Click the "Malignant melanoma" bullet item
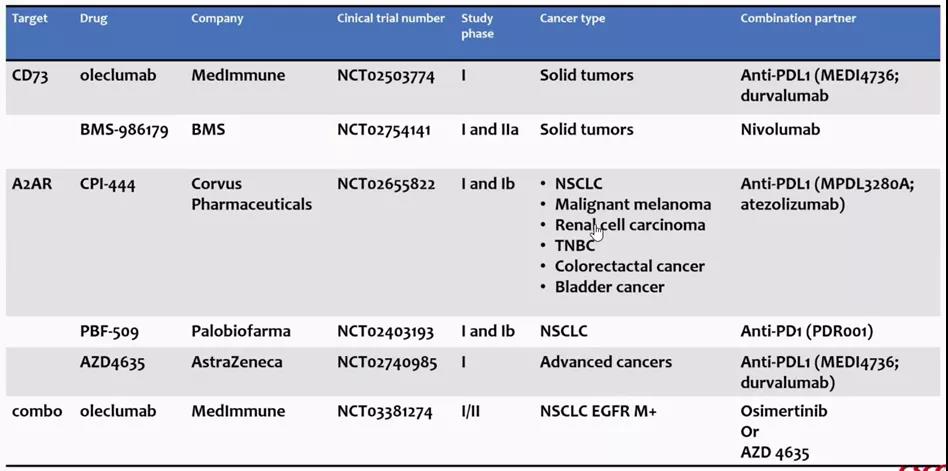Screen dimensions: 948x471 point(633,205)
